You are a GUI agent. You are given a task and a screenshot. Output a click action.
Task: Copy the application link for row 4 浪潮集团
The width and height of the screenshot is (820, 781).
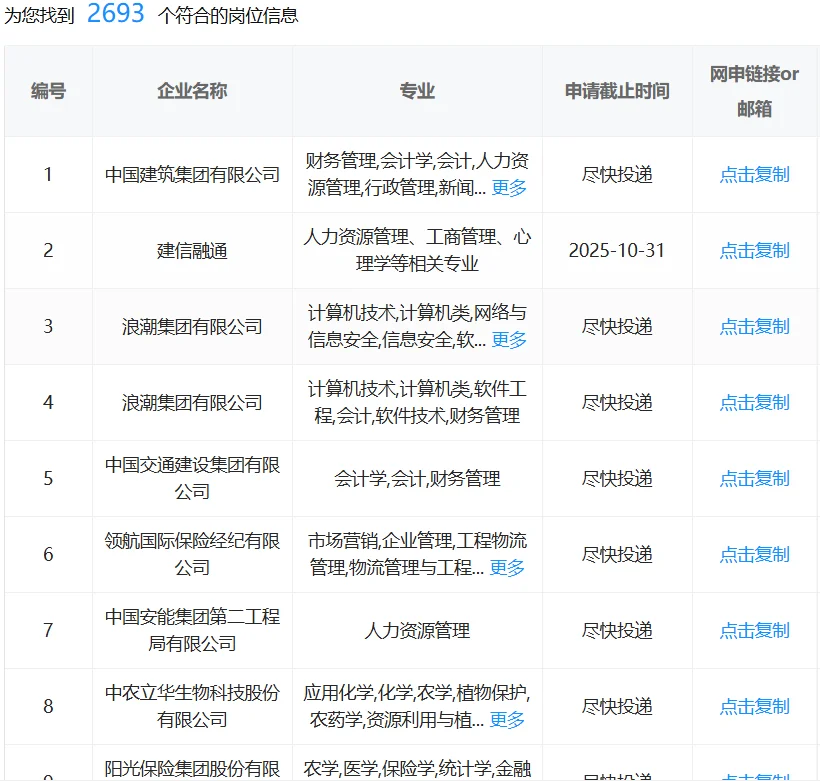click(754, 402)
